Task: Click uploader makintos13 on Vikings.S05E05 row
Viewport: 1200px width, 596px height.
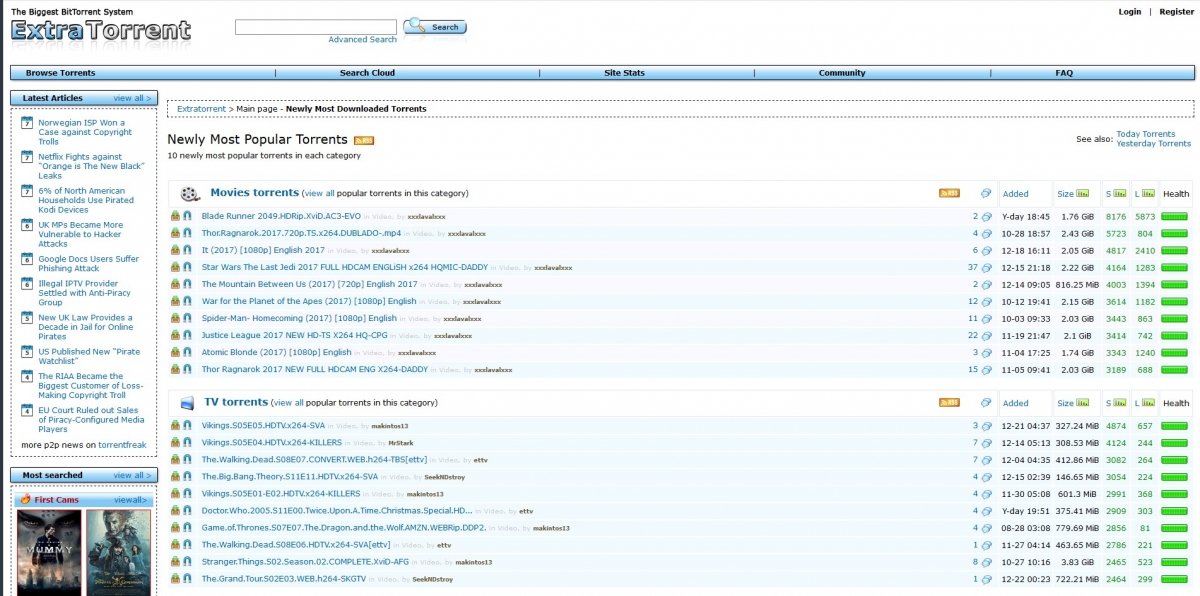Action: [390, 426]
